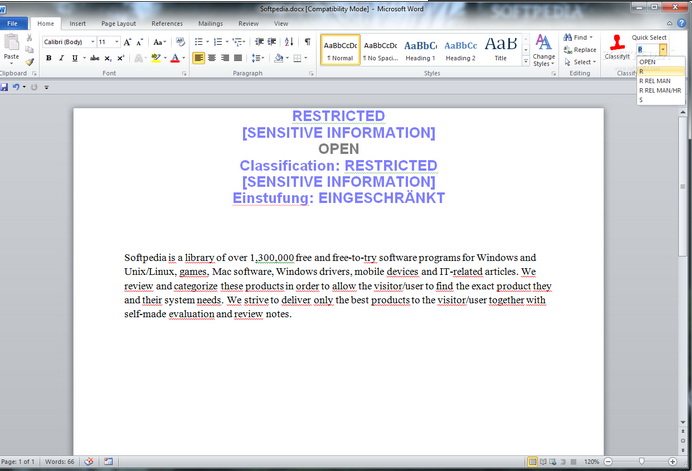Viewport: 692px width, 471px height.
Task: Apply the Heading 1 style
Action: pos(420,50)
